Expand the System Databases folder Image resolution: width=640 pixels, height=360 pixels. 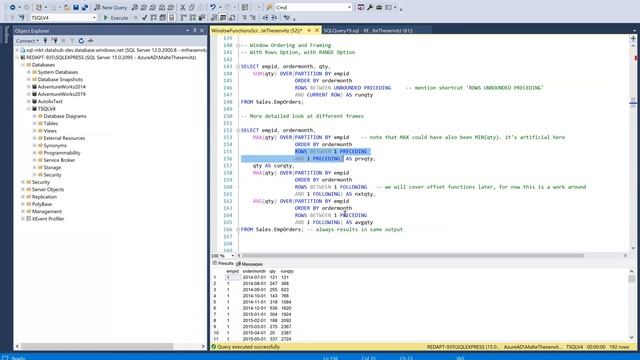(29, 72)
